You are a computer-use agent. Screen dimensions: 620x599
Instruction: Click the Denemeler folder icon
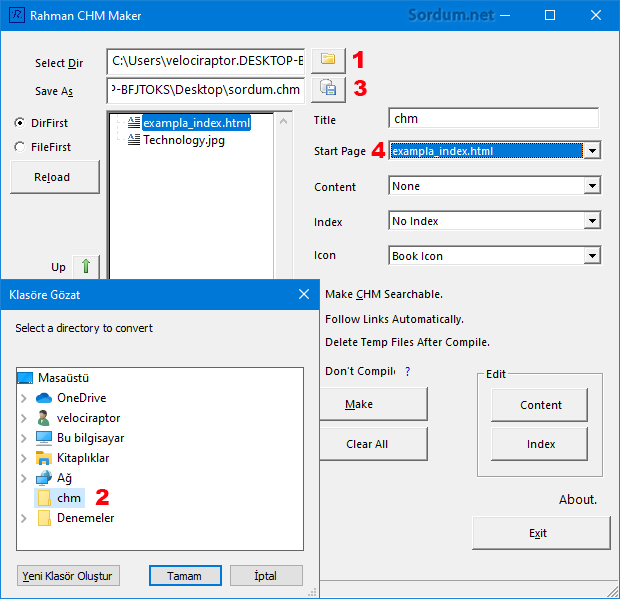pyautogui.click(x=44, y=518)
